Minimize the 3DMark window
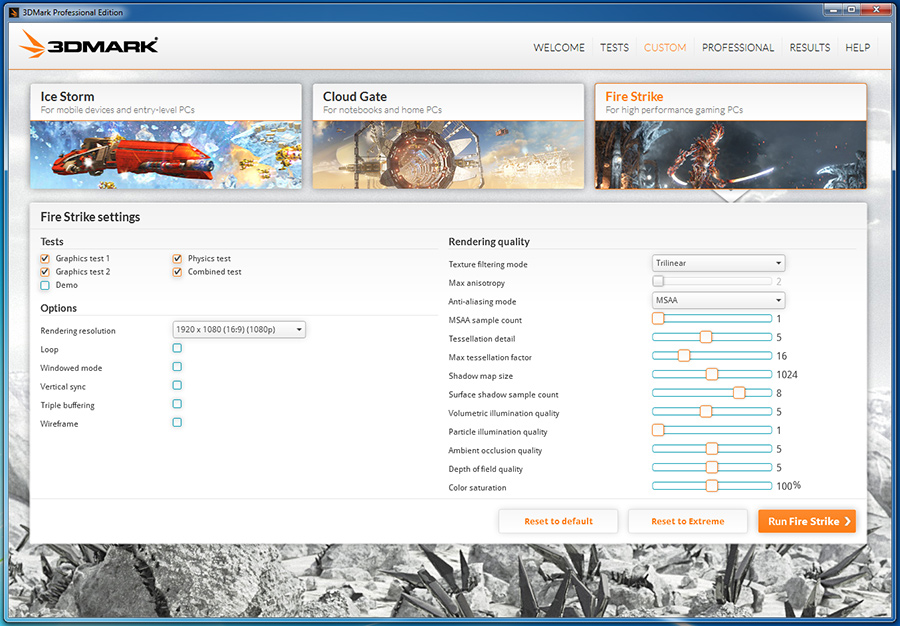900x626 pixels. [x=833, y=9]
